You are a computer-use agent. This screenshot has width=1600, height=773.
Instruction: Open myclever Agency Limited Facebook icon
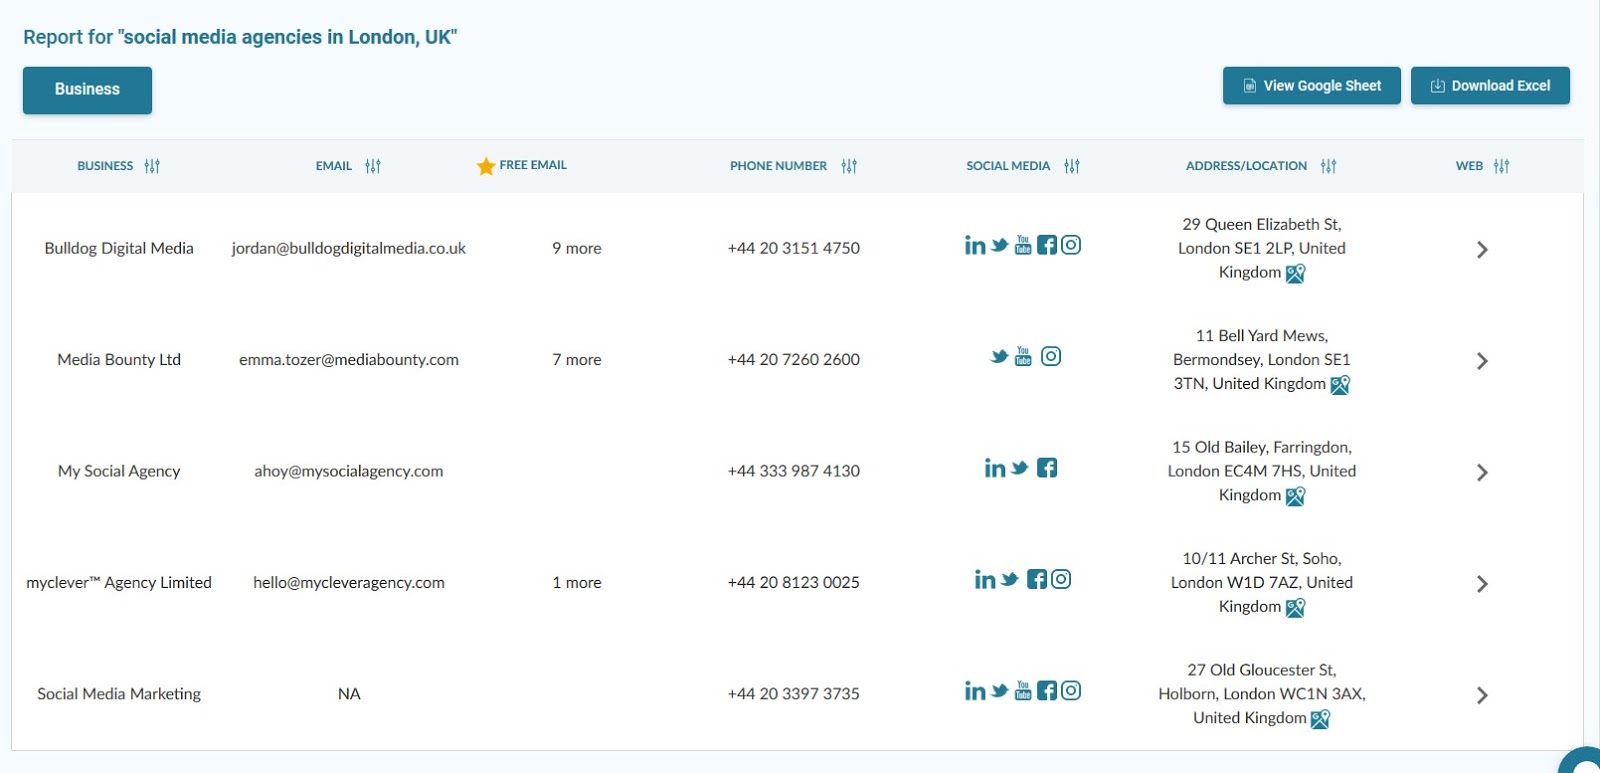point(1037,579)
